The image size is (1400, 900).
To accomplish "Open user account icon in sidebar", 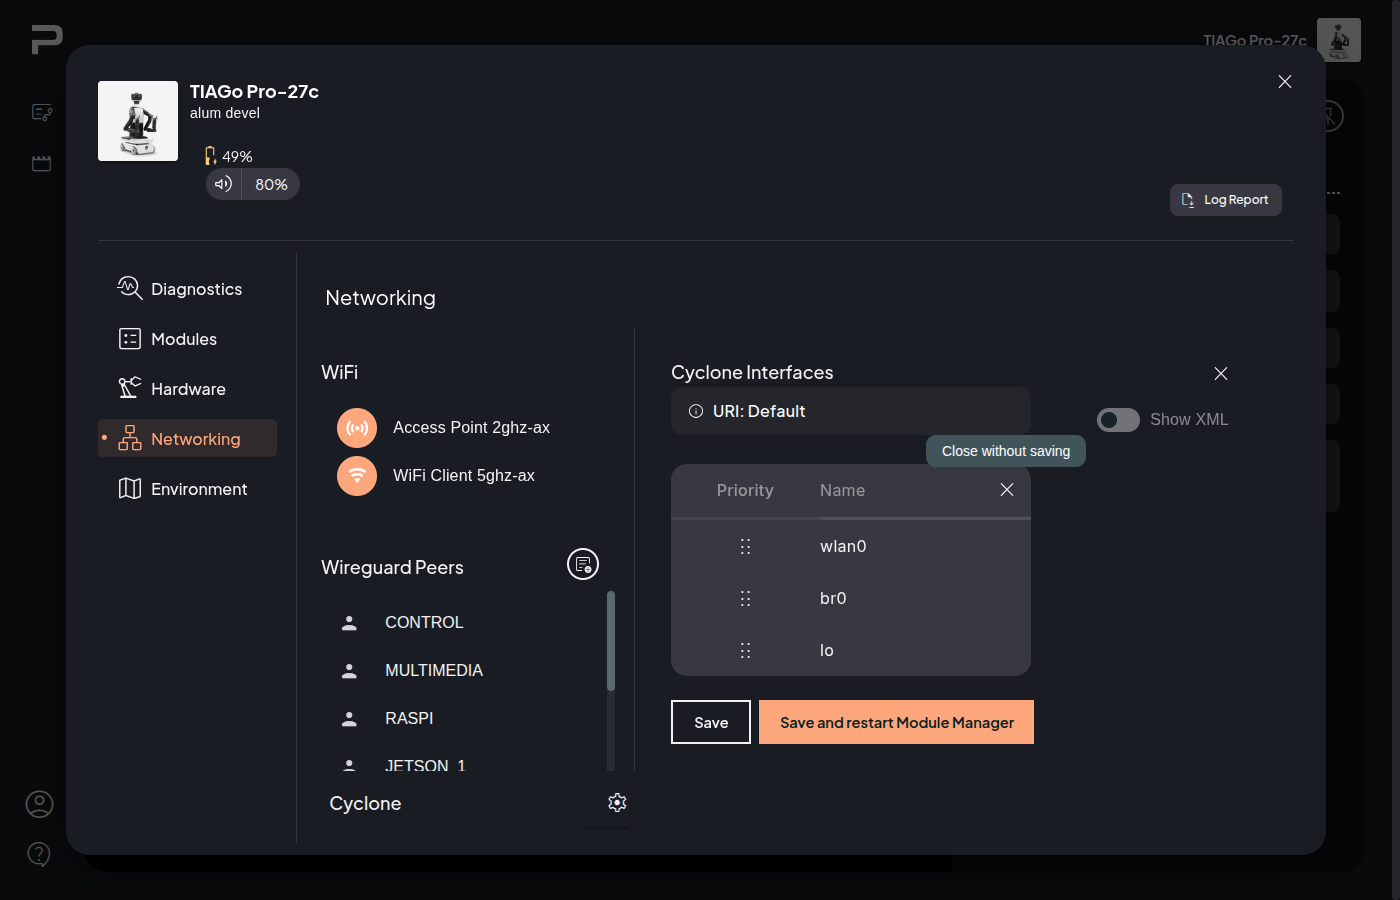I will [x=39, y=804].
